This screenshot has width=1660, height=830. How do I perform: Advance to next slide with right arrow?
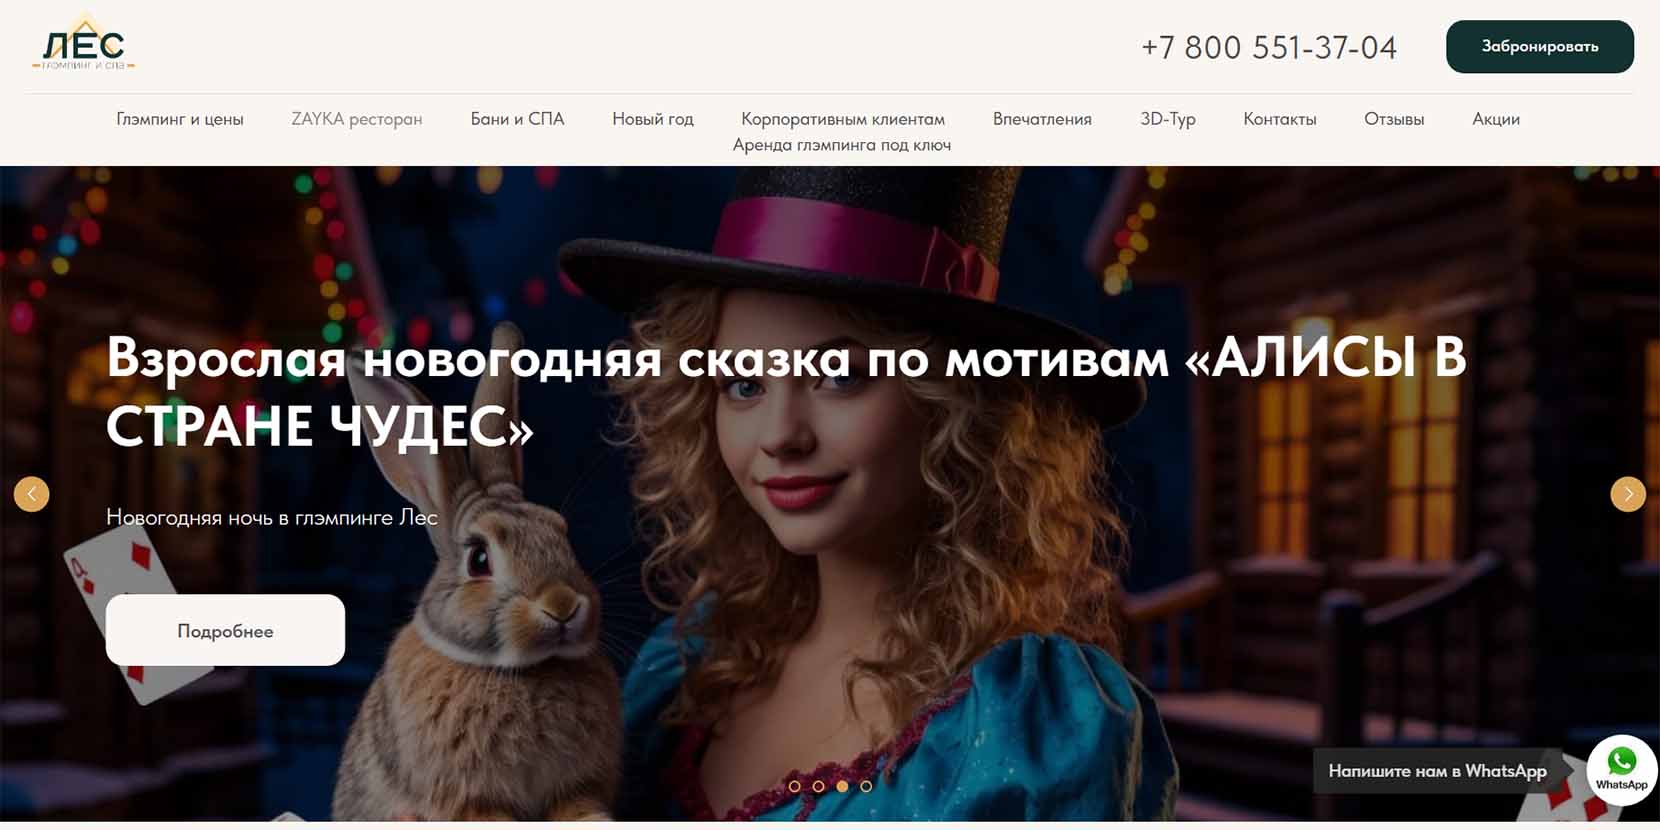[1628, 494]
